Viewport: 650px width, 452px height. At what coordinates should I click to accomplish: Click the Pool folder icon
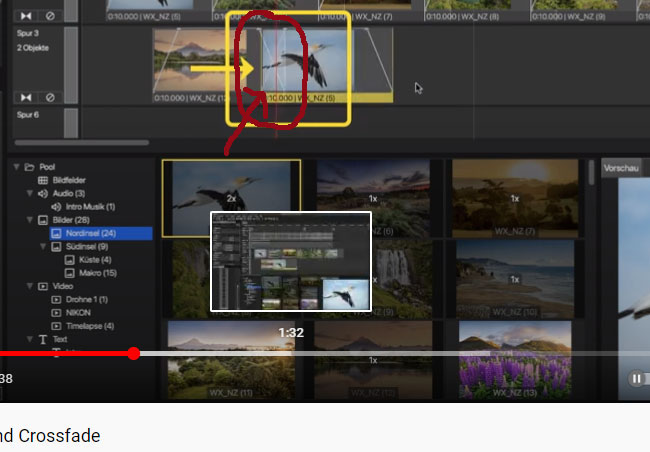[30, 167]
